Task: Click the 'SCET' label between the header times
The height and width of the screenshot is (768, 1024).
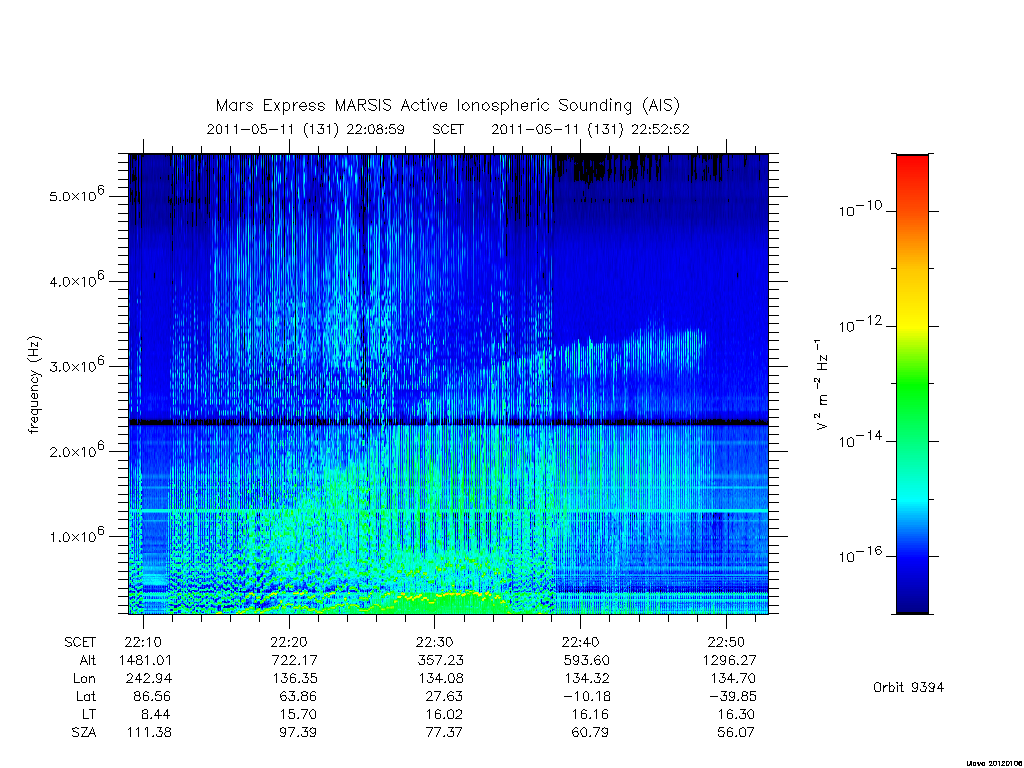Action: coord(447,129)
